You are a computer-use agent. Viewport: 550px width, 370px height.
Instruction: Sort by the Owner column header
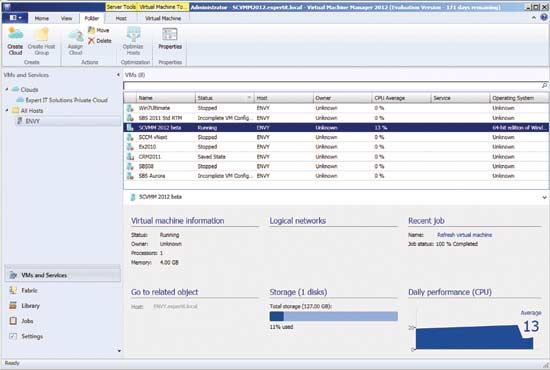click(342, 98)
